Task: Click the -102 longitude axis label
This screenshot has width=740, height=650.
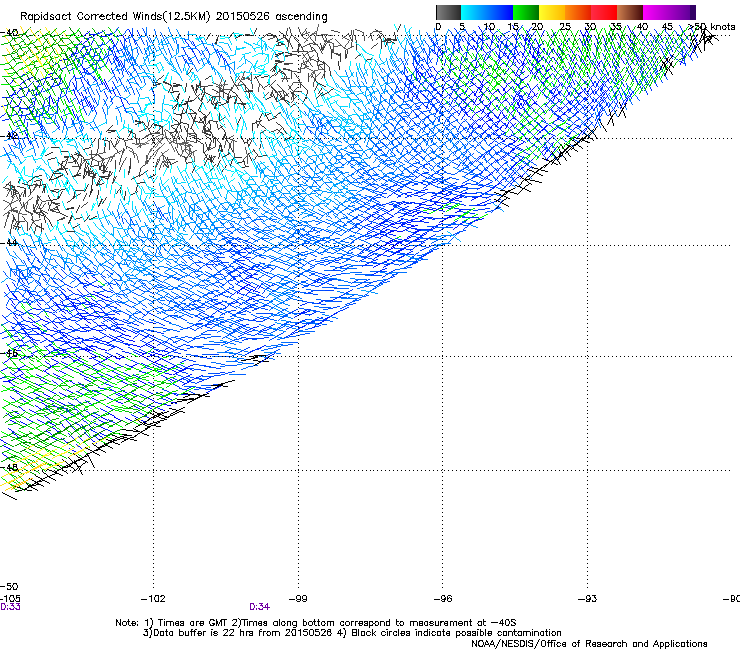Action: 153,599
